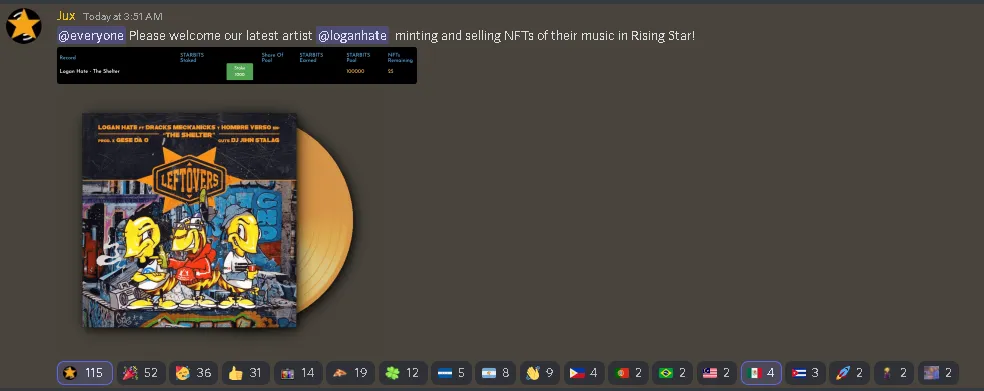Add the rocket reaction
Image resolution: width=984 pixels, height=391 pixels.
coord(850,373)
